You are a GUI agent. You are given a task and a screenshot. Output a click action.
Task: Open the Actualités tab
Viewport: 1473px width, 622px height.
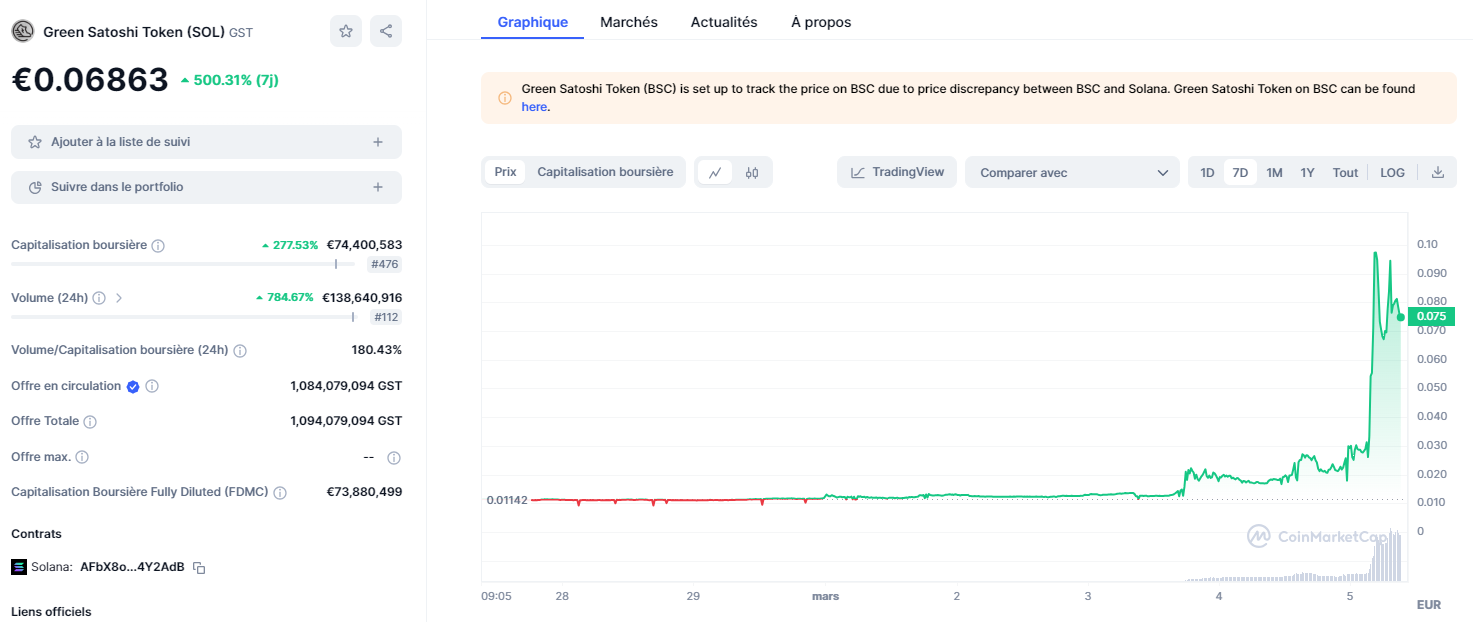[x=724, y=22]
